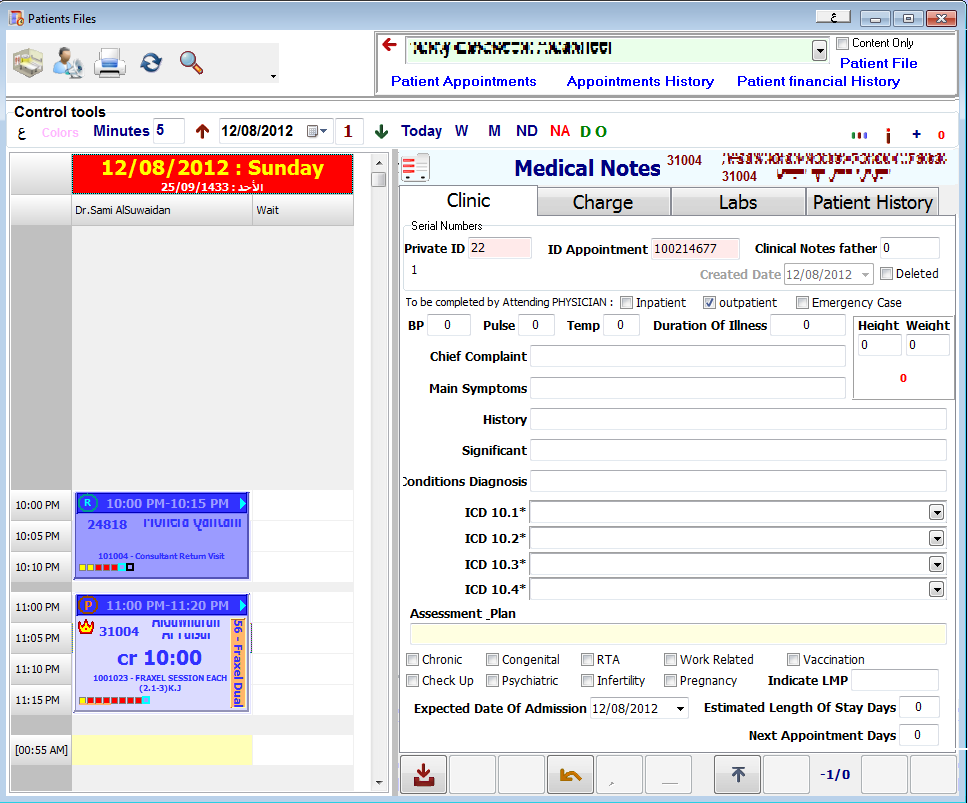This screenshot has height=803, width=968.
Task: Click the refresh arrows icon
Action: [x=151, y=63]
